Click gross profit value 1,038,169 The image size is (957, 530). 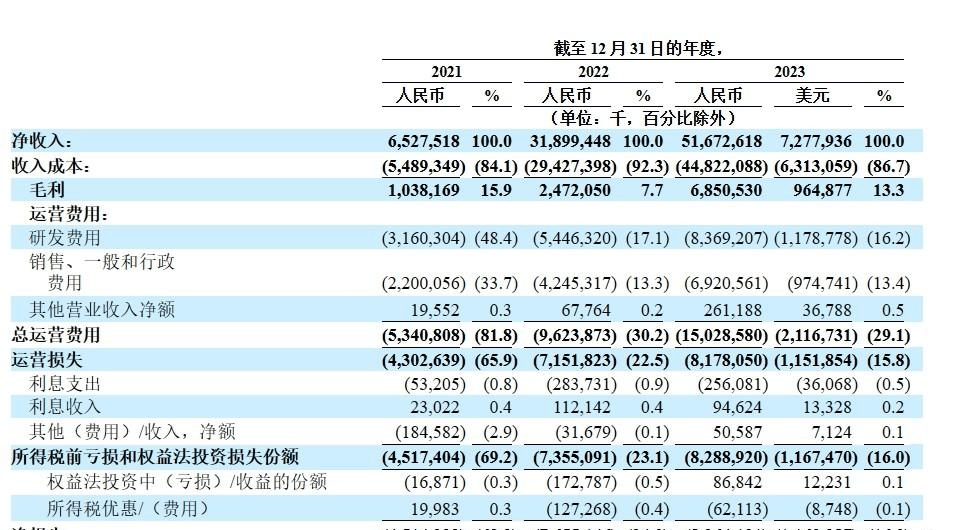click(424, 191)
